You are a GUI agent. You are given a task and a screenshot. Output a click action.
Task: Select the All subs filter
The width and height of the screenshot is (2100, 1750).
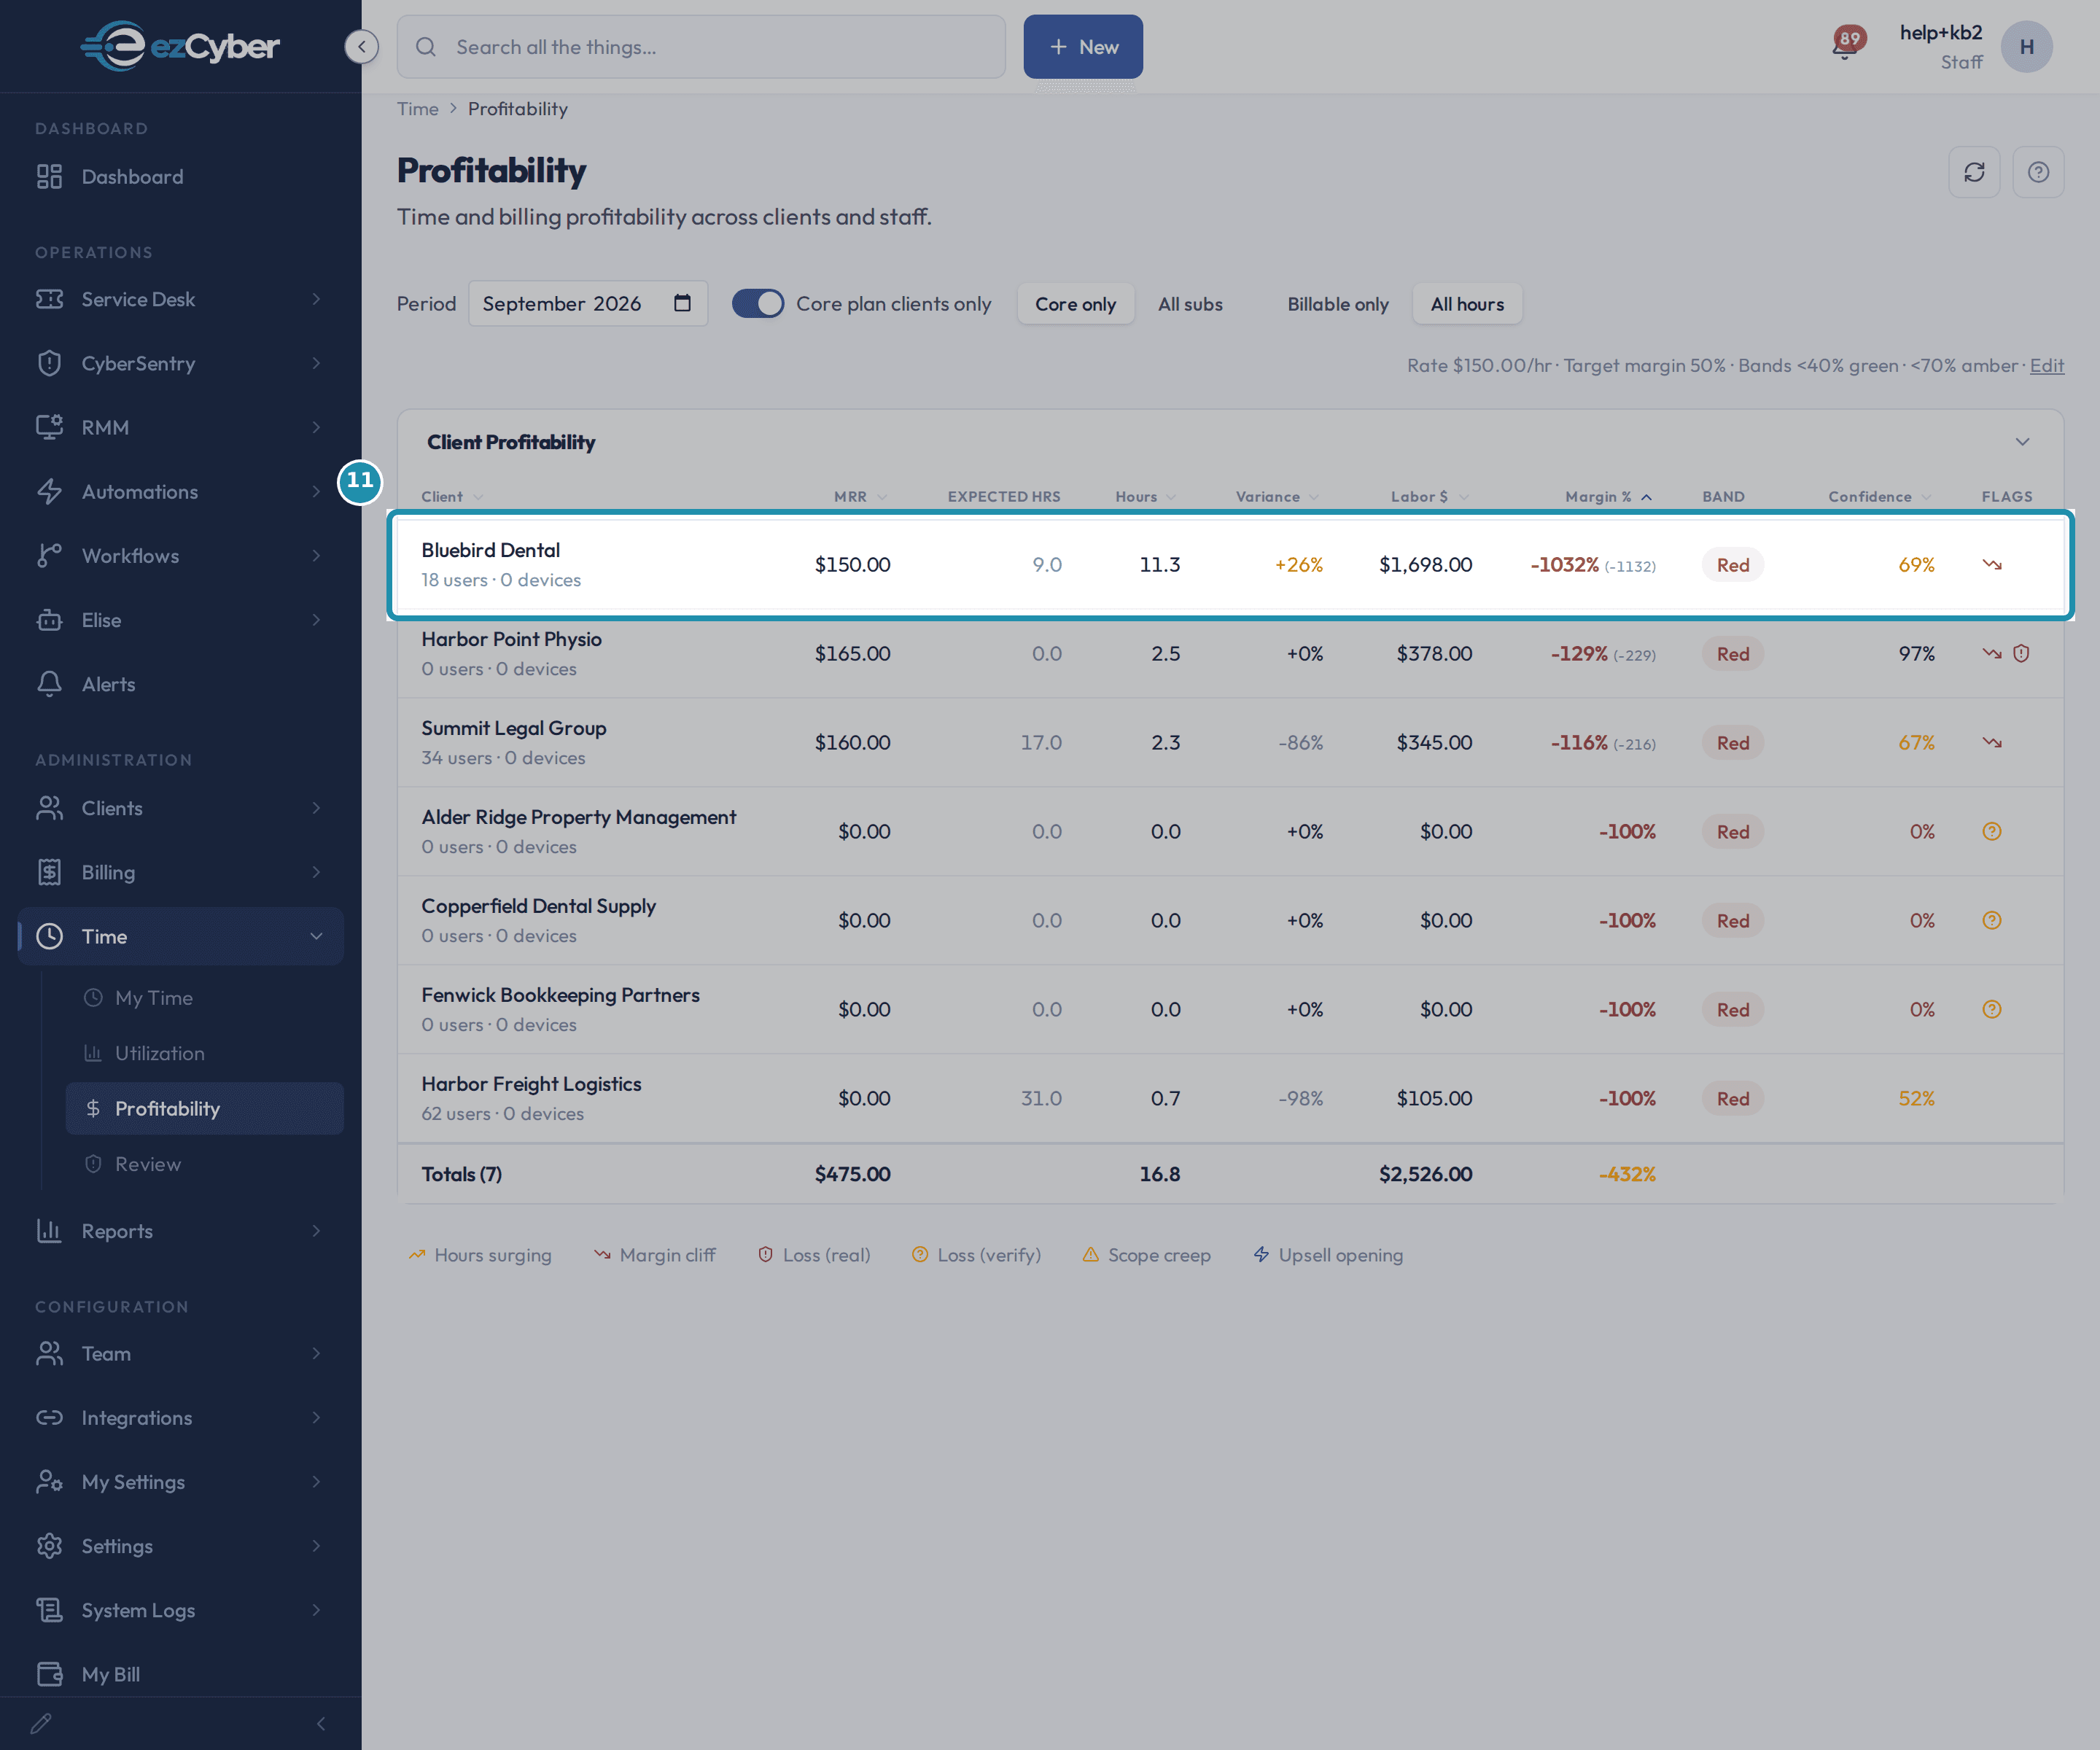[1190, 304]
